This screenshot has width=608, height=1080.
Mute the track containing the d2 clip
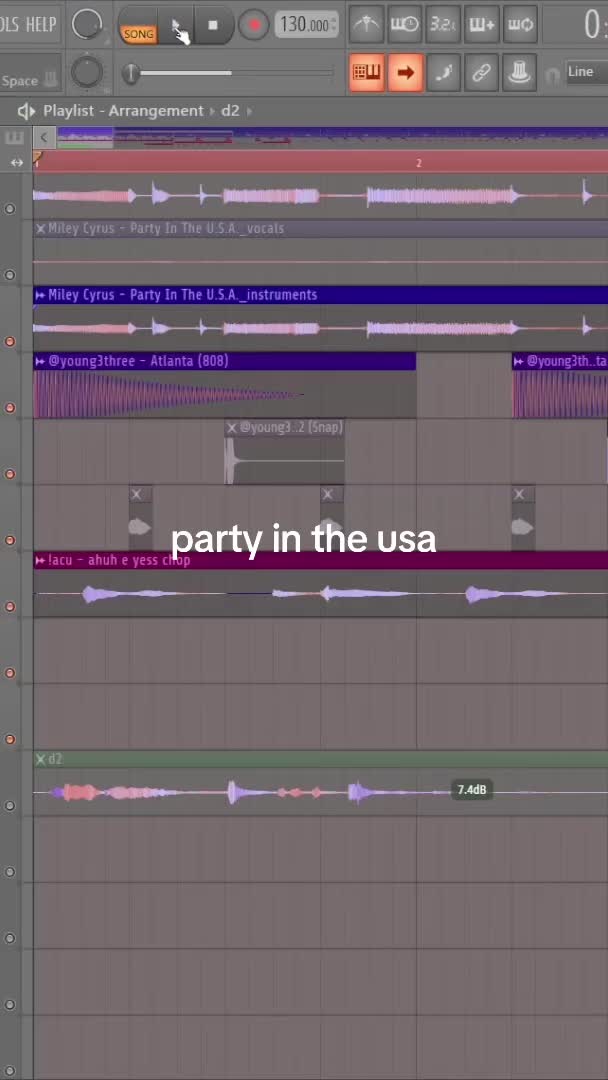click(x=10, y=805)
